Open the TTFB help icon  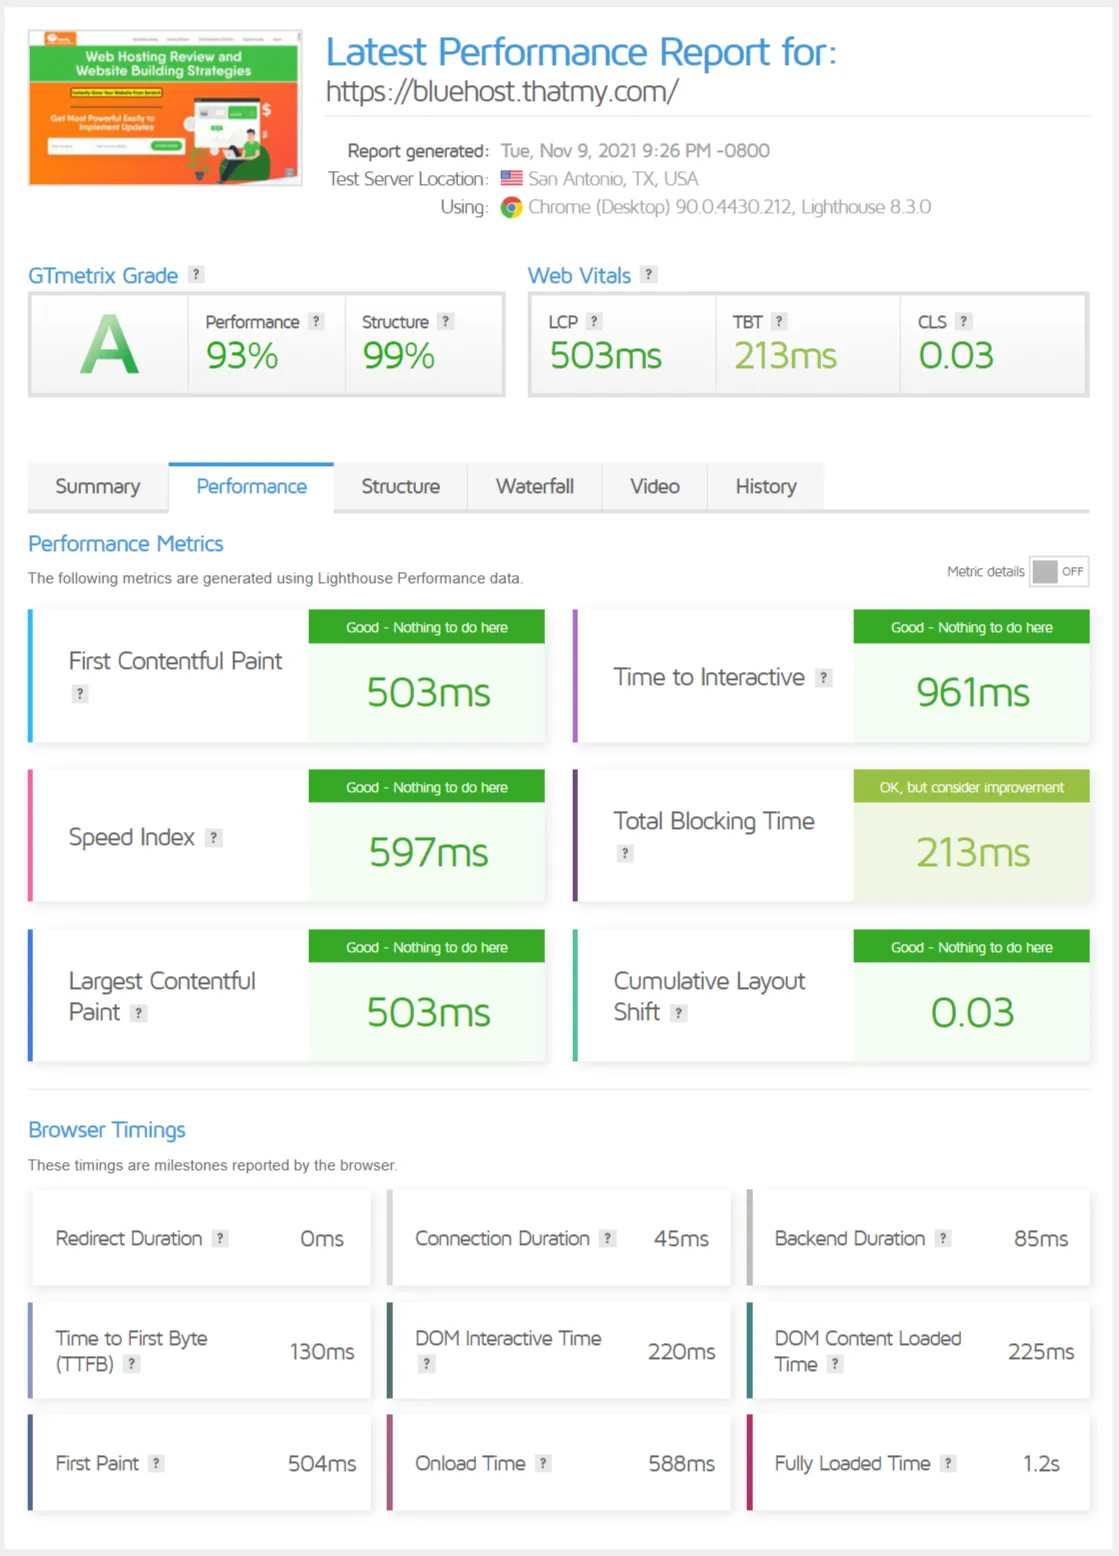click(x=130, y=1362)
